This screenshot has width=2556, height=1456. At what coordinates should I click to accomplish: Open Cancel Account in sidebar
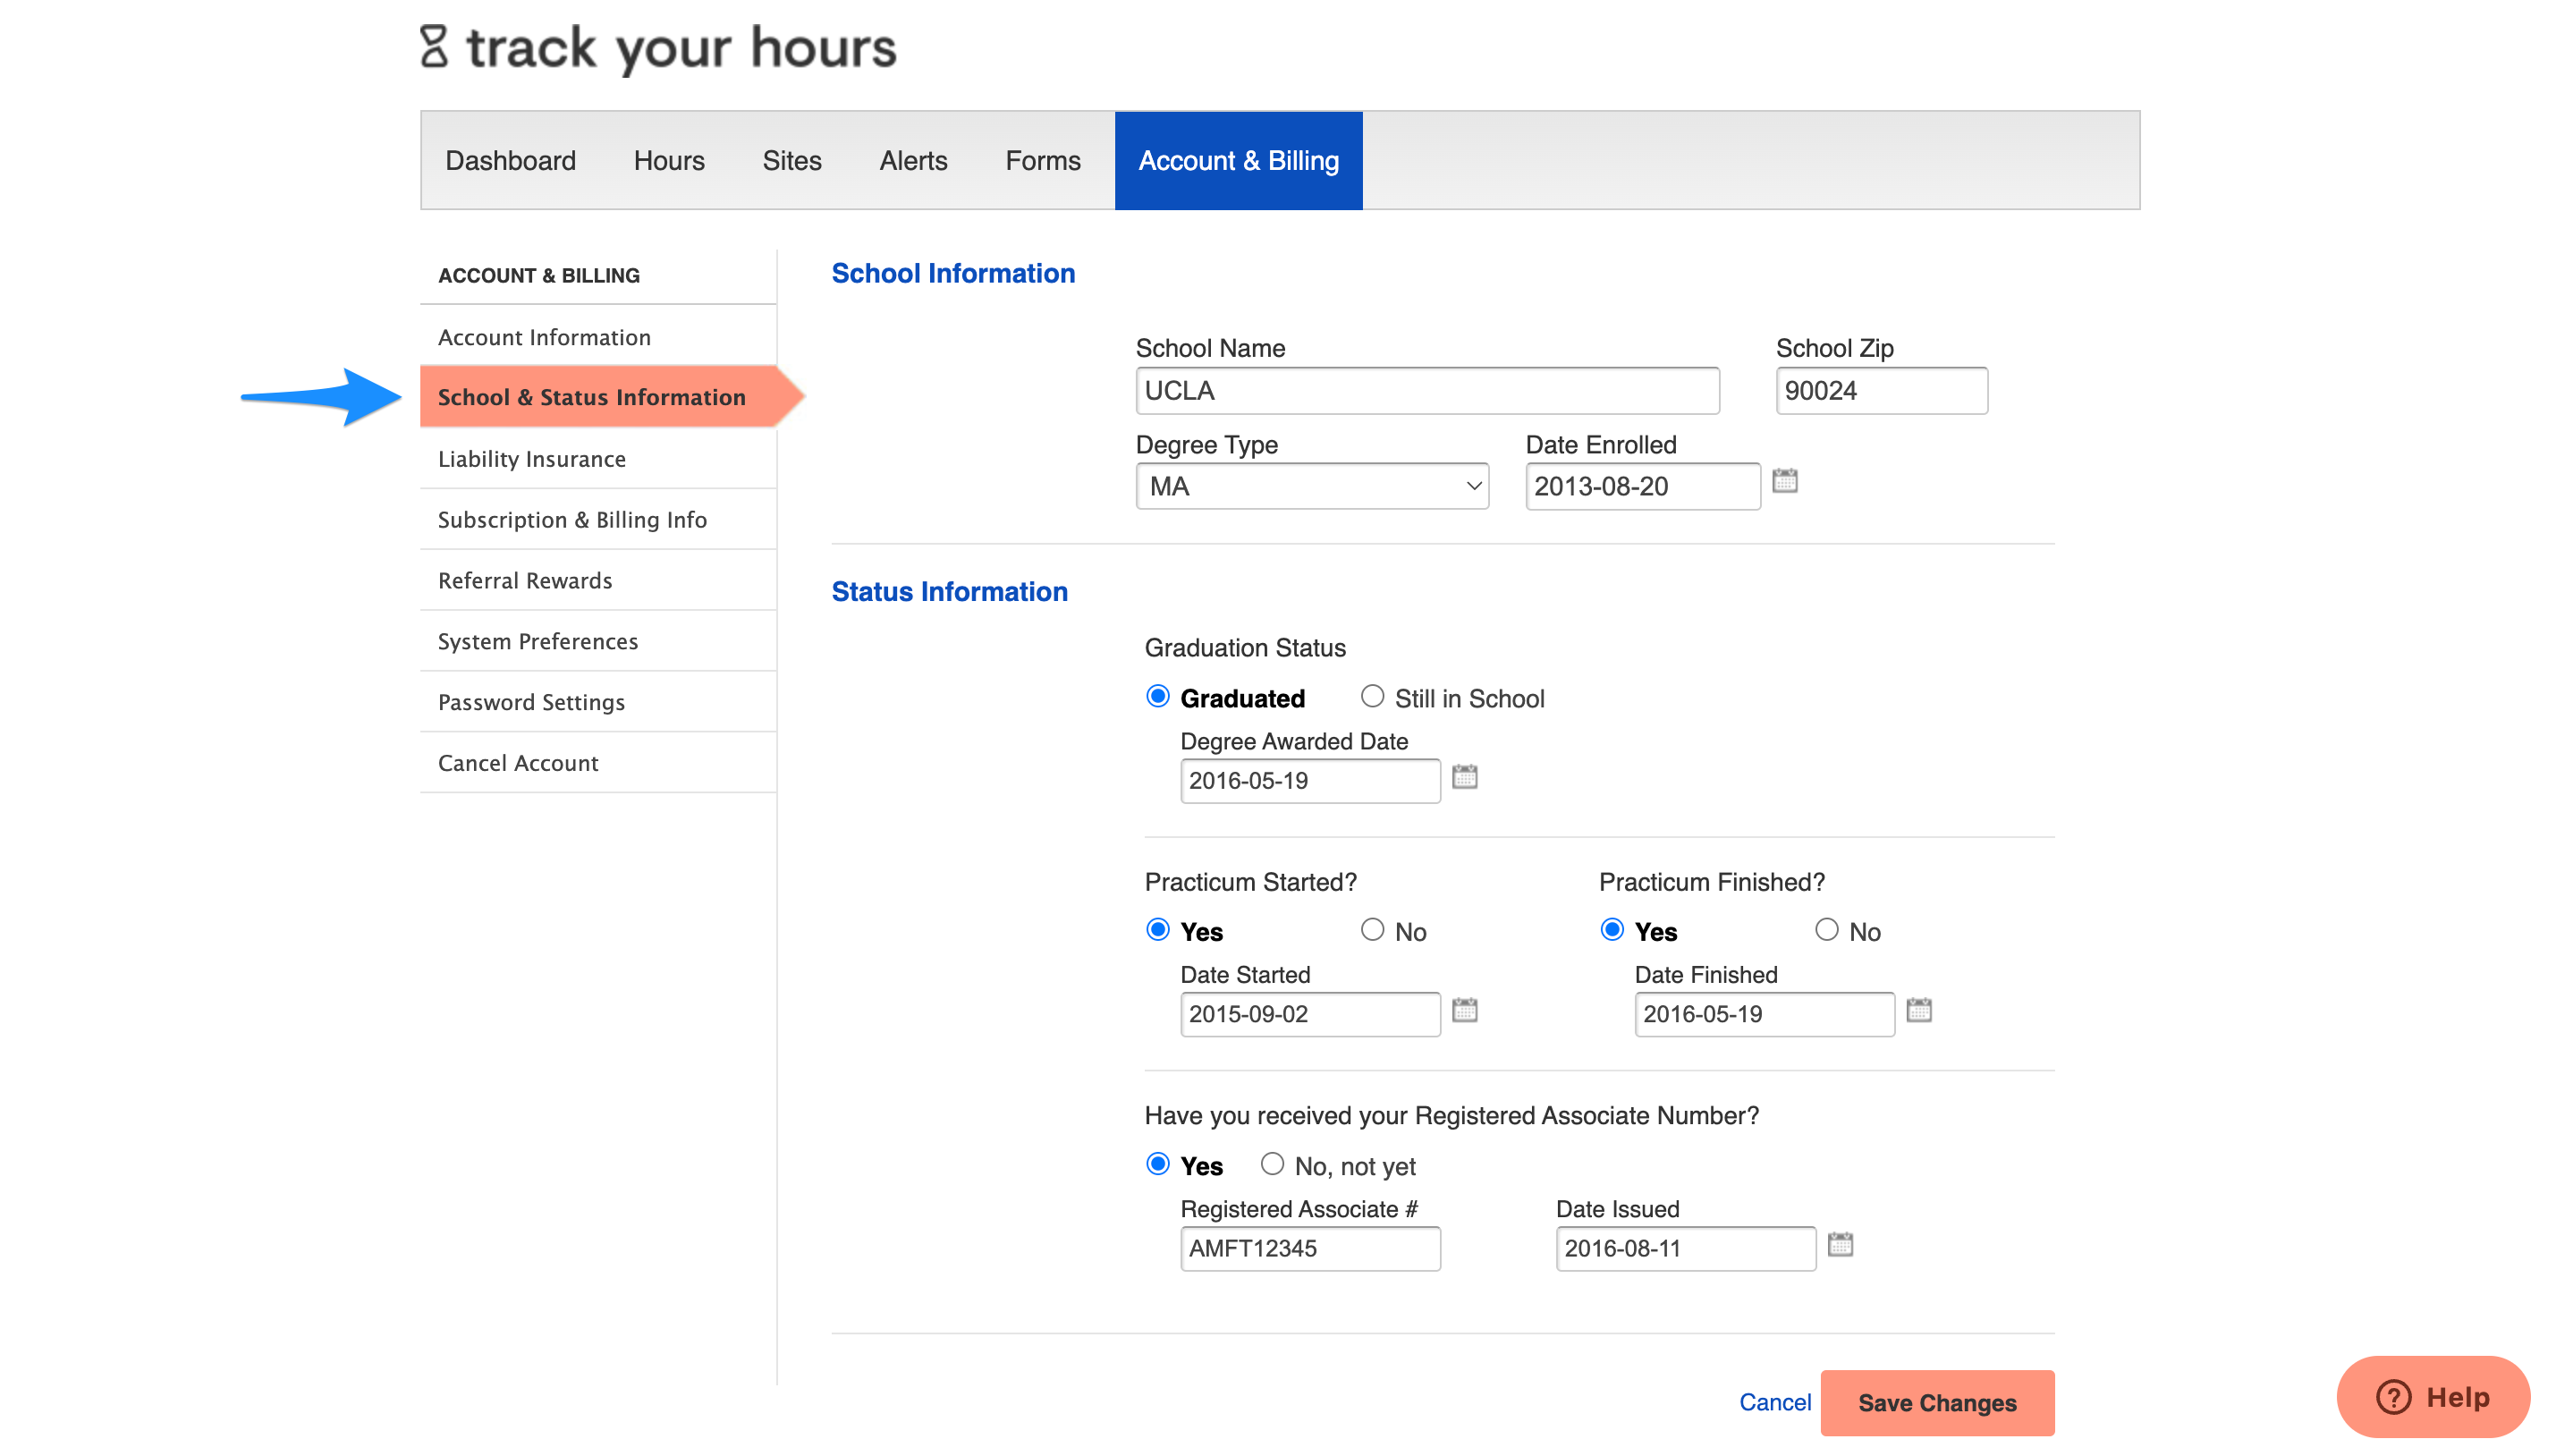click(598, 763)
